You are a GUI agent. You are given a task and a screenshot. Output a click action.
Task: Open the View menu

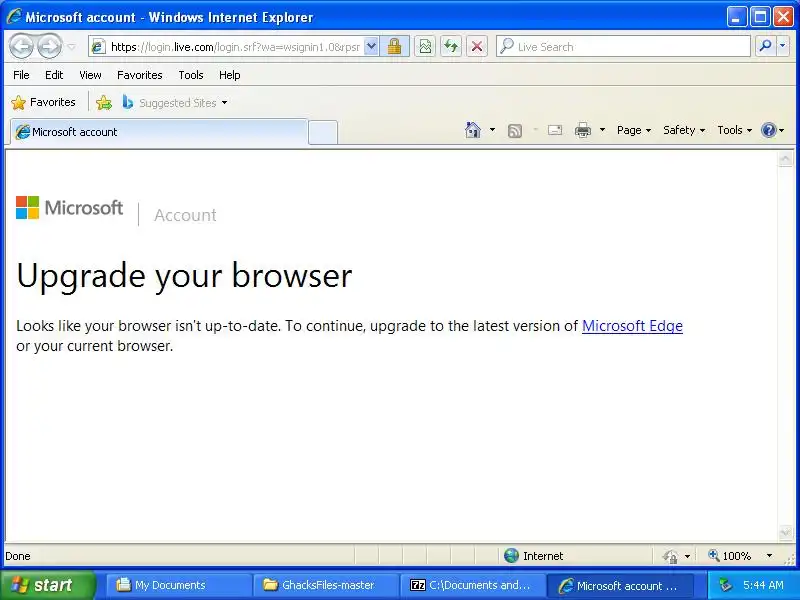pyautogui.click(x=90, y=75)
